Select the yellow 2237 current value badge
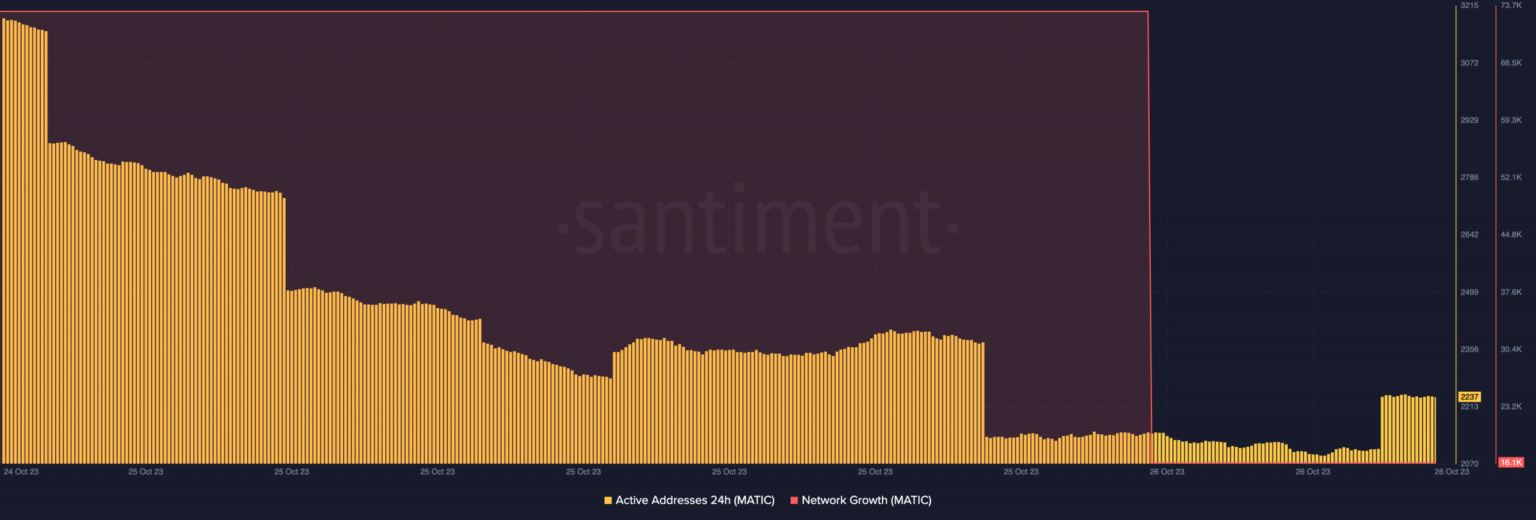Image resolution: width=1536 pixels, height=520 pixels. [1469, 396]
